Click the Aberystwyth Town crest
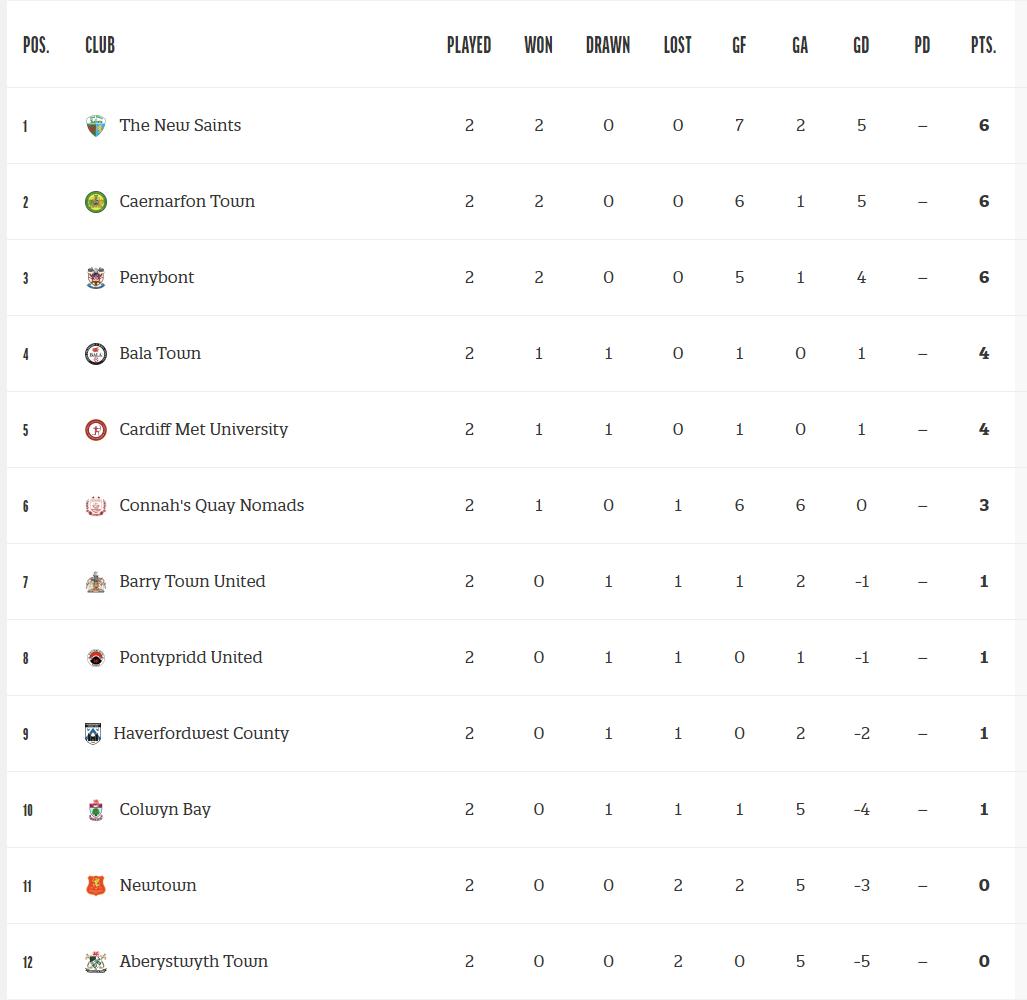1027x1000 pixels. click(96, 961)
